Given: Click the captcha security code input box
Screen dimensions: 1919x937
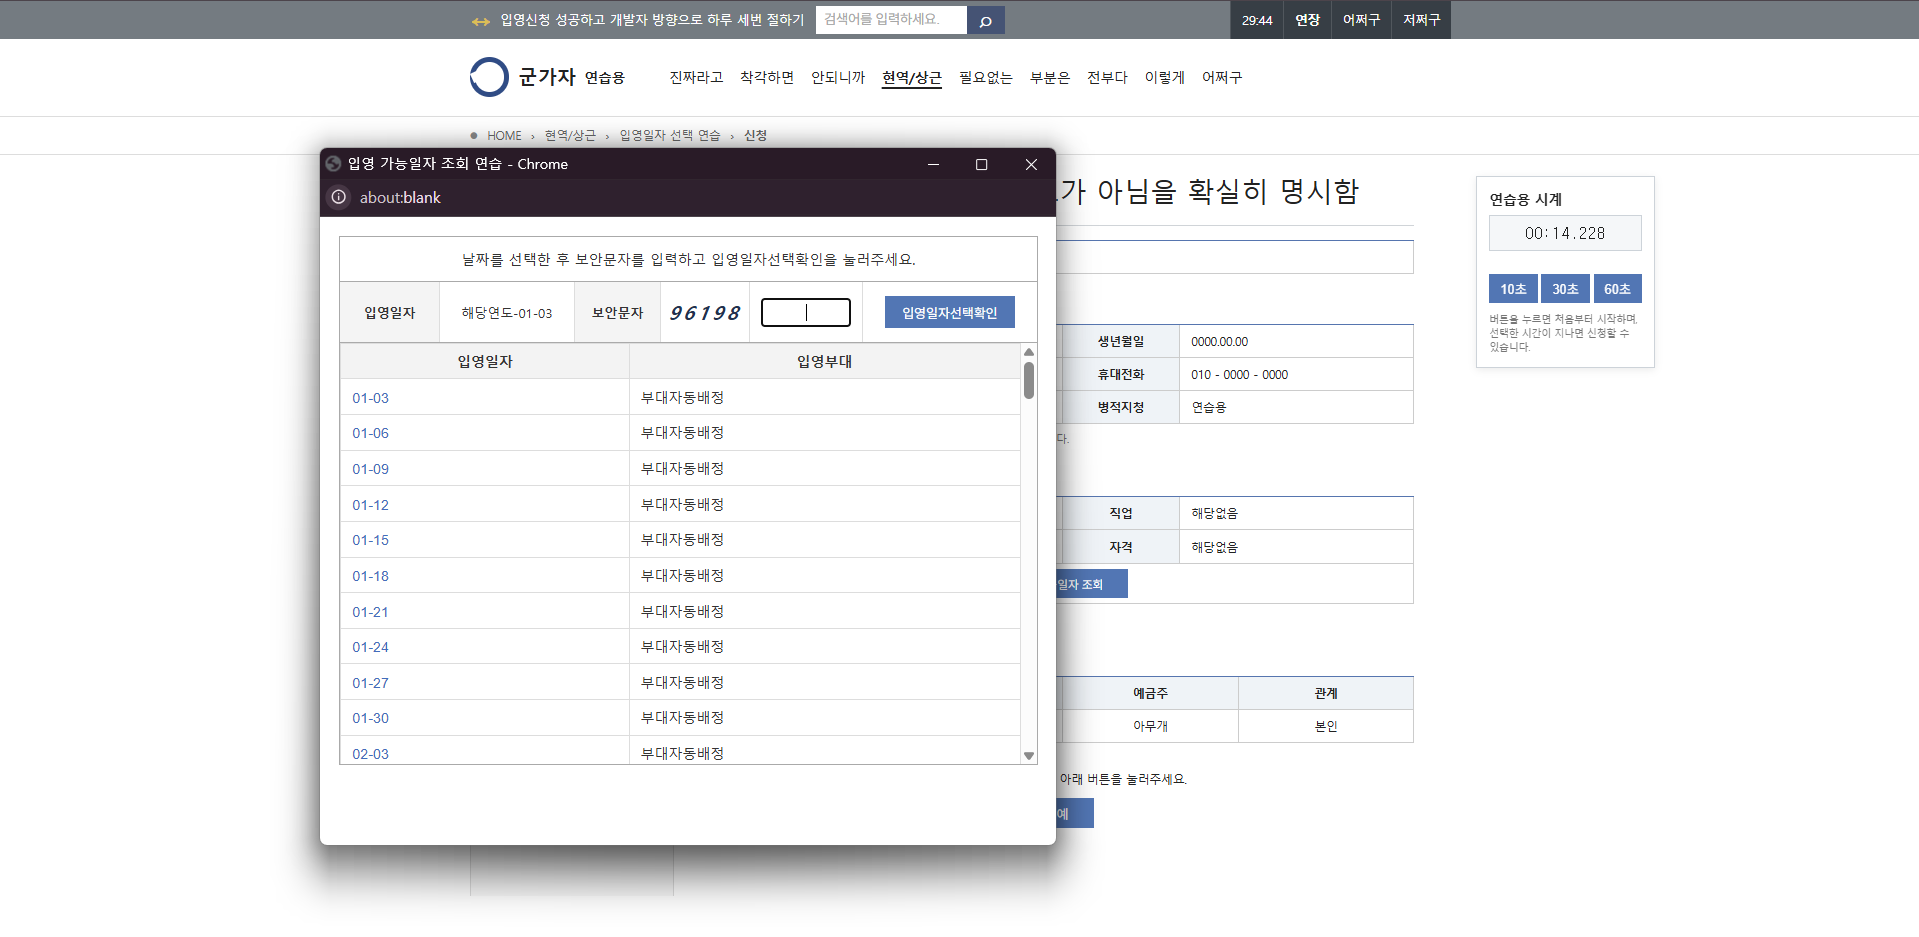Looking at the screenshot, I should click(806, 313).
